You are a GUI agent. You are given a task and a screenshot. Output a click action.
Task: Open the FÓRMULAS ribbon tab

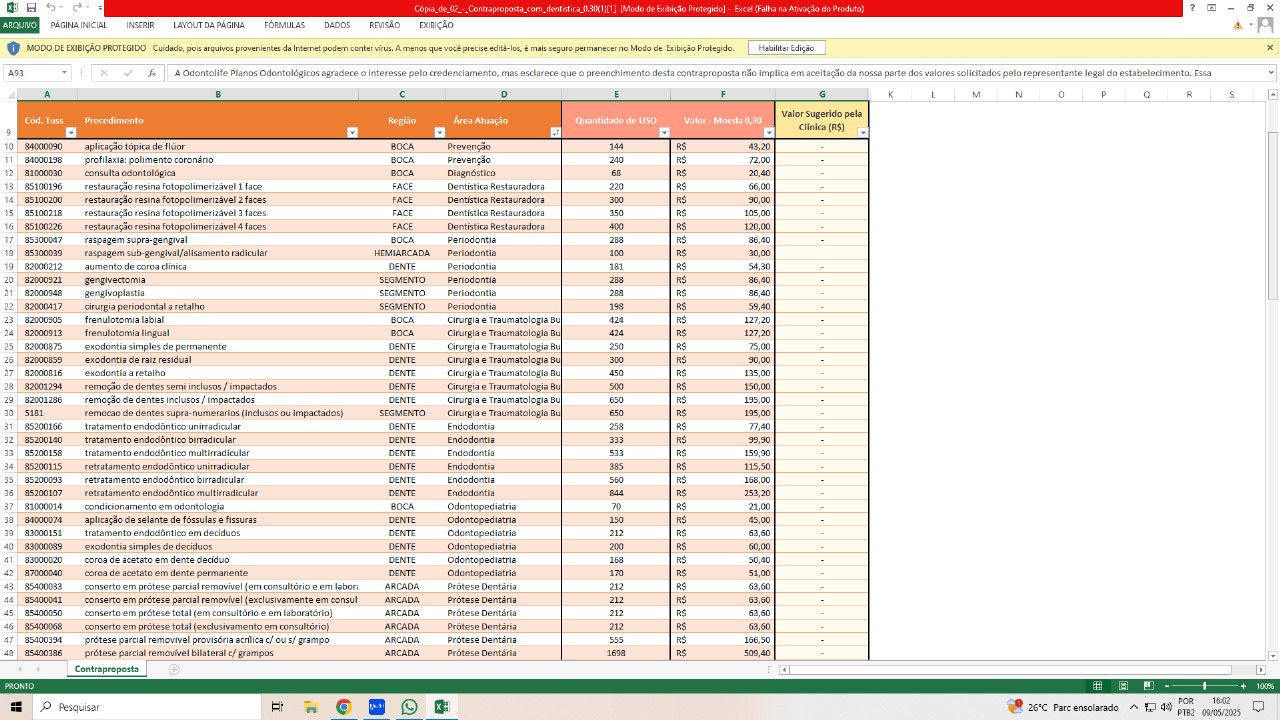click(285, 25)
